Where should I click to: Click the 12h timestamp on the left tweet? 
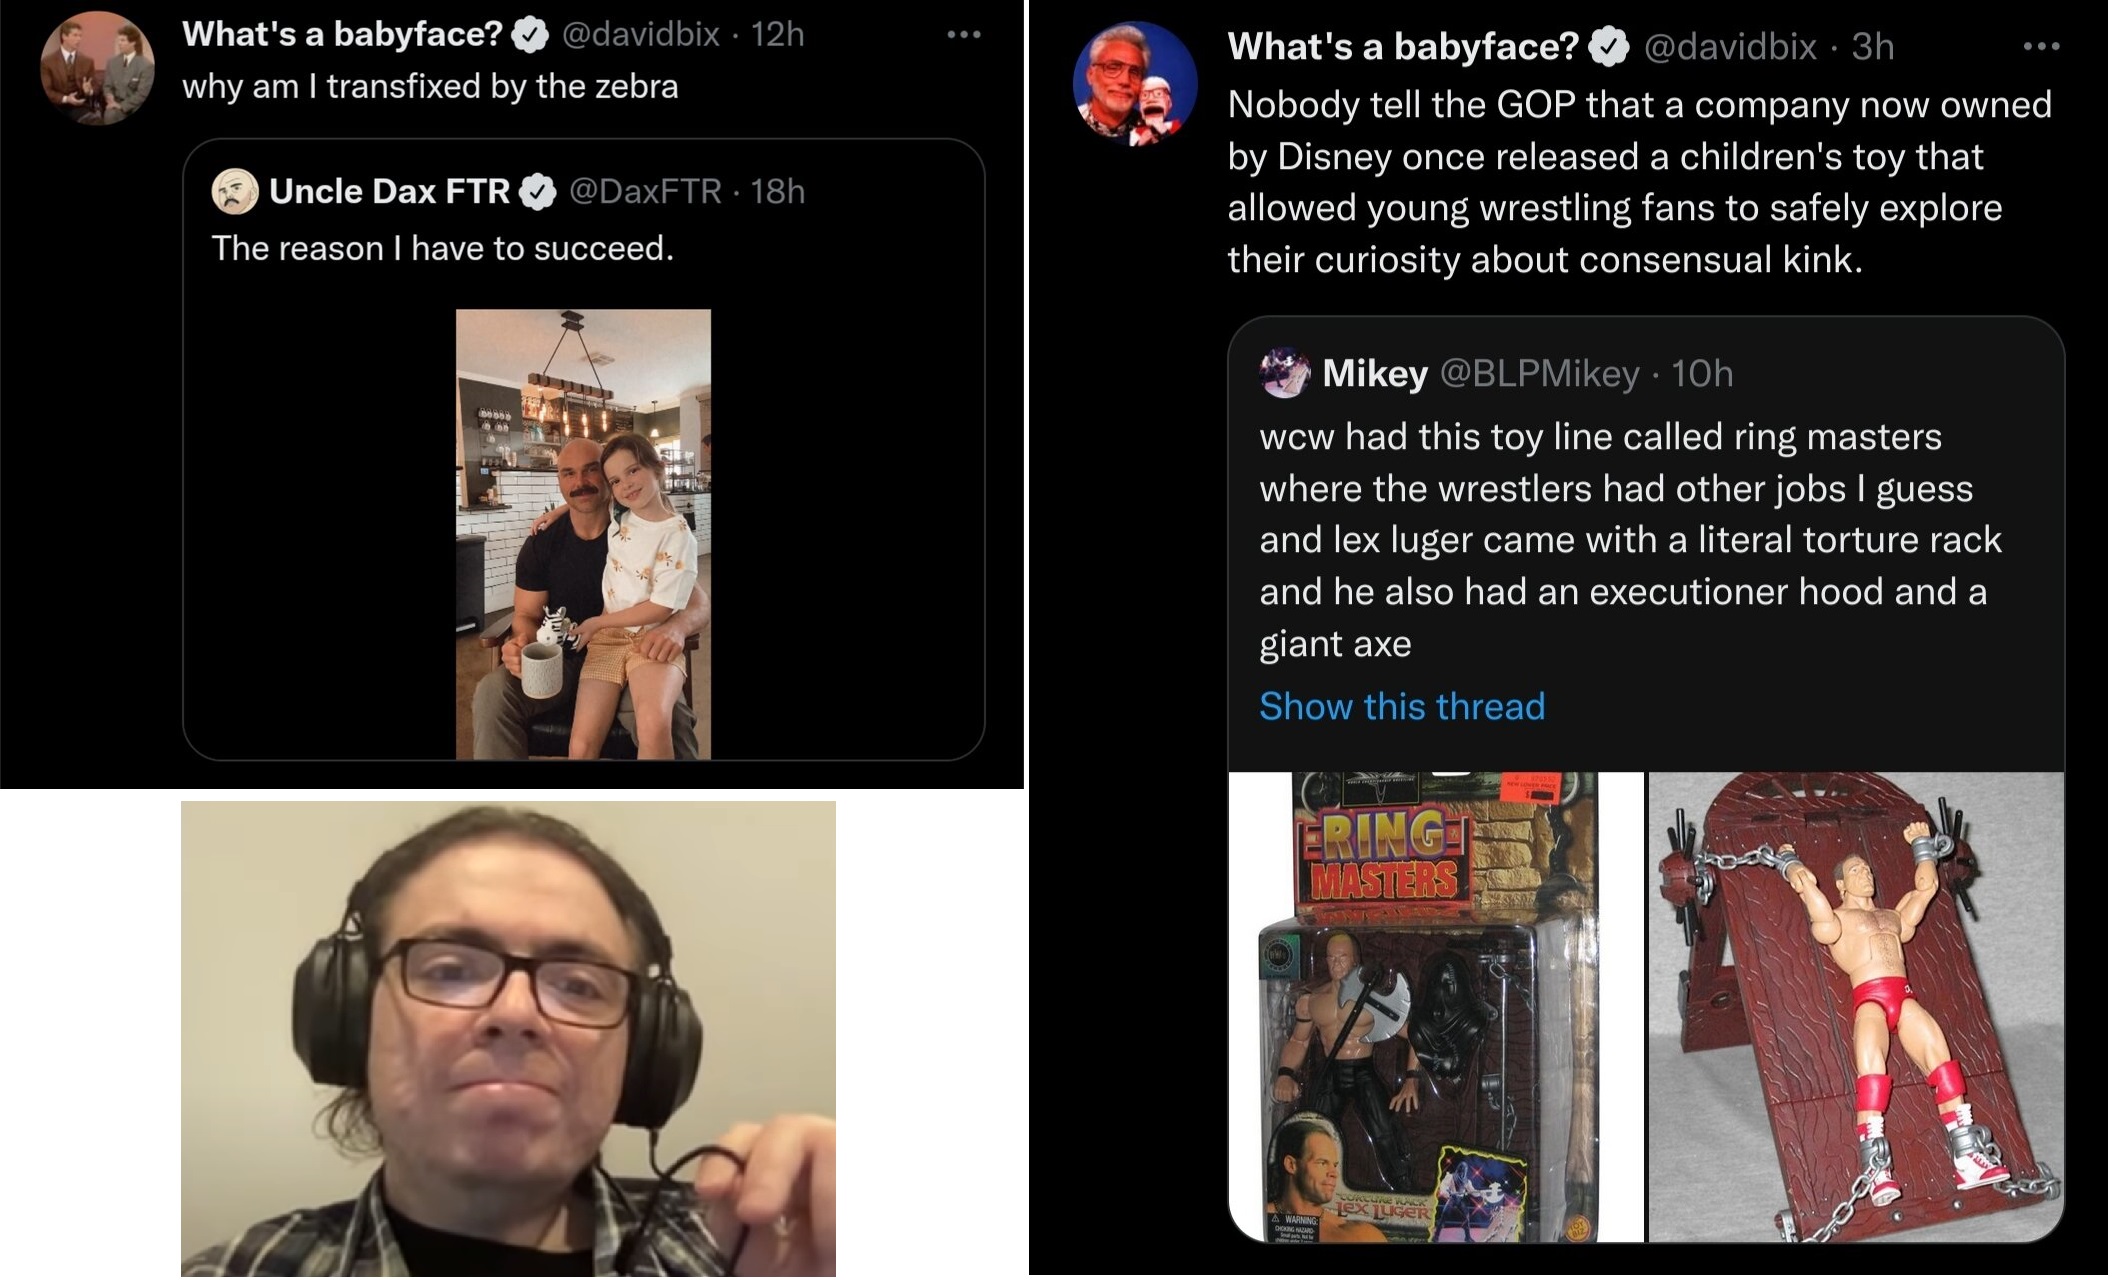(777, 34)
